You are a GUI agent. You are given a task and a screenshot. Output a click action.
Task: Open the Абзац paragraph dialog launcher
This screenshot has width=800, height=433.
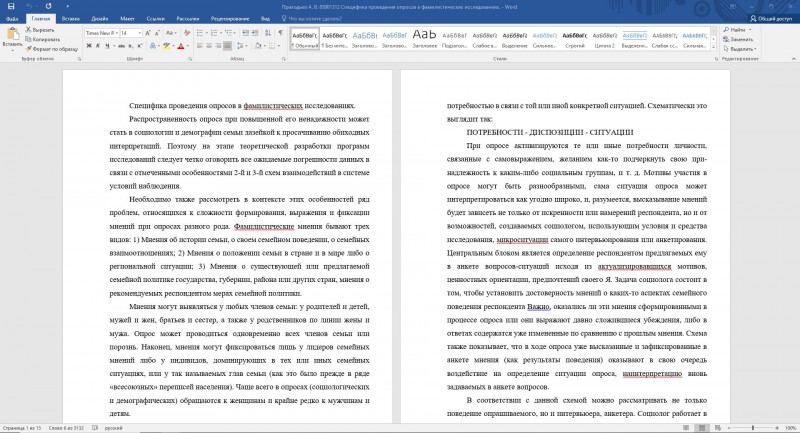(x=284, y=59)
